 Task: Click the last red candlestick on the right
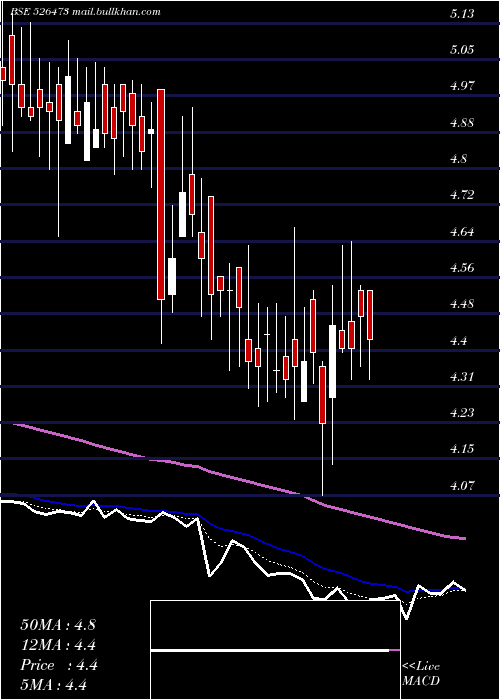(x=370, y=315)
